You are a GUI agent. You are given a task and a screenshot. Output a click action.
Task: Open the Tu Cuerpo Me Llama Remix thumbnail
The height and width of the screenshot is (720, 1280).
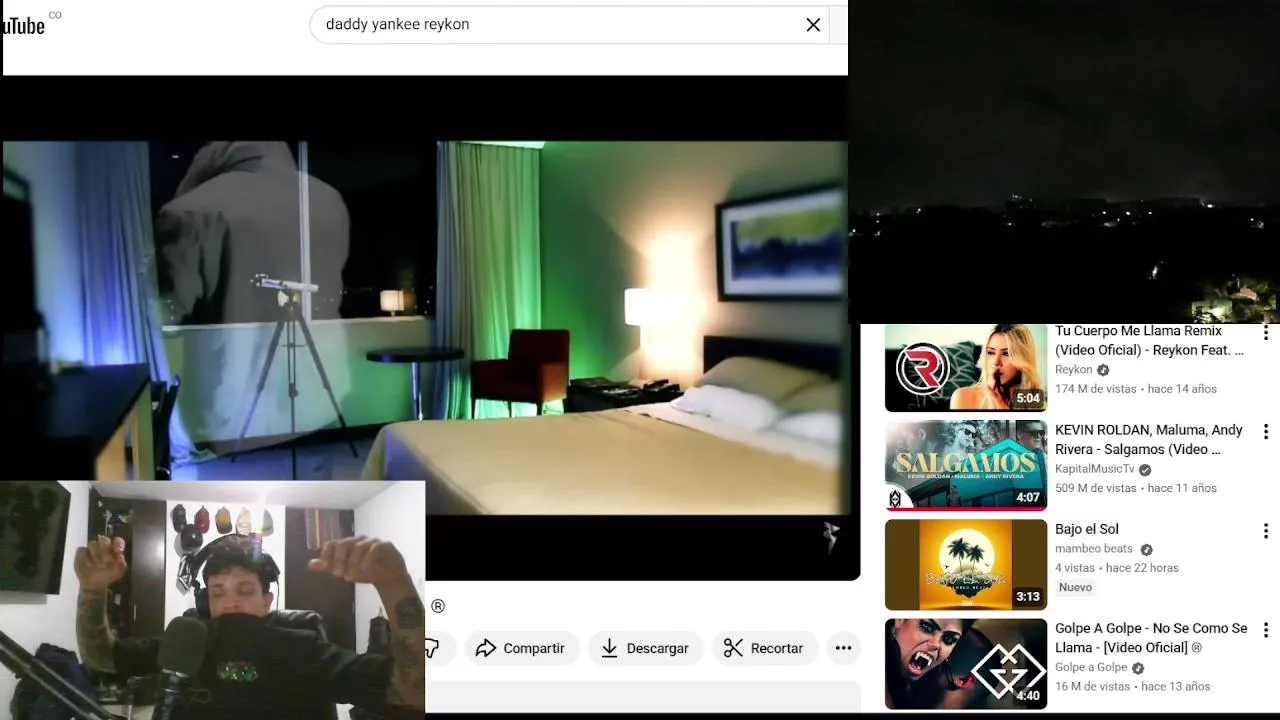966,367
